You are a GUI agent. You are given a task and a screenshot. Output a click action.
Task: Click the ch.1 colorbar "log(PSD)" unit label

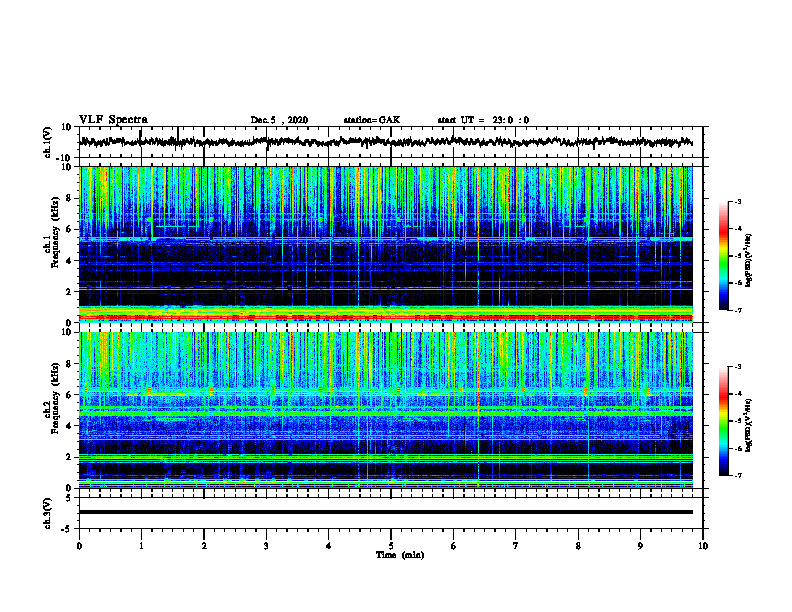749,261
